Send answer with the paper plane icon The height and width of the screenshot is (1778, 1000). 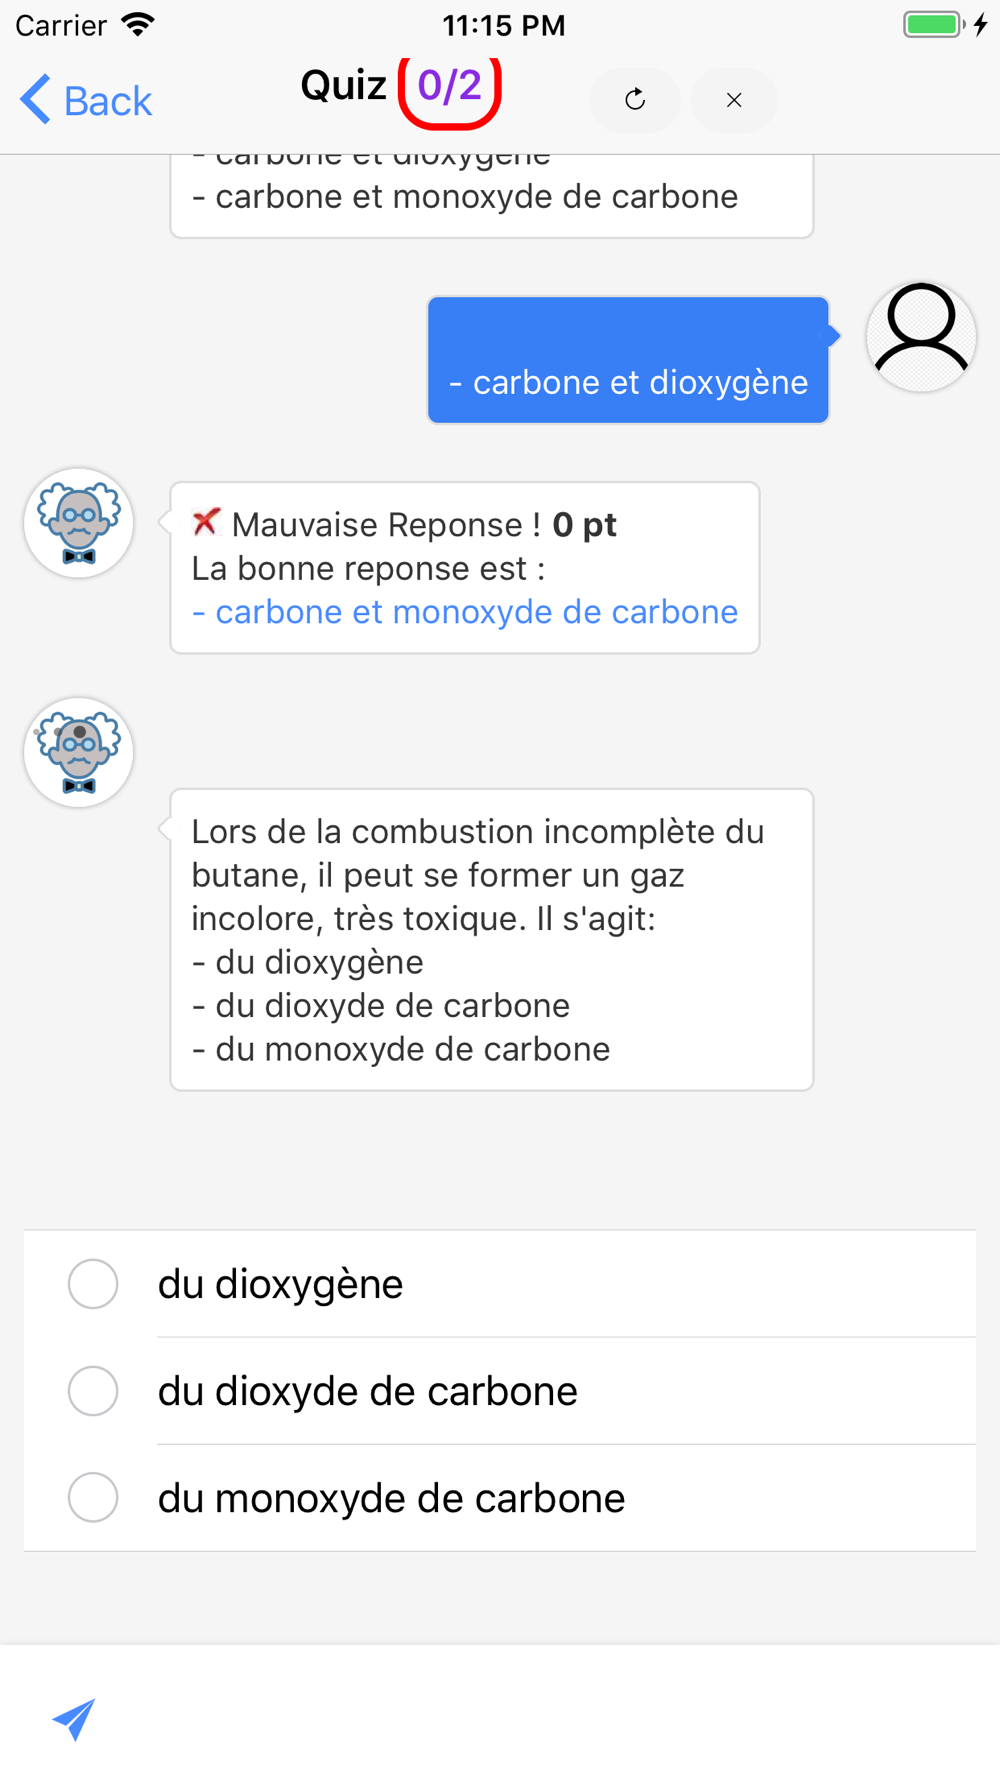coord(74,1718)
